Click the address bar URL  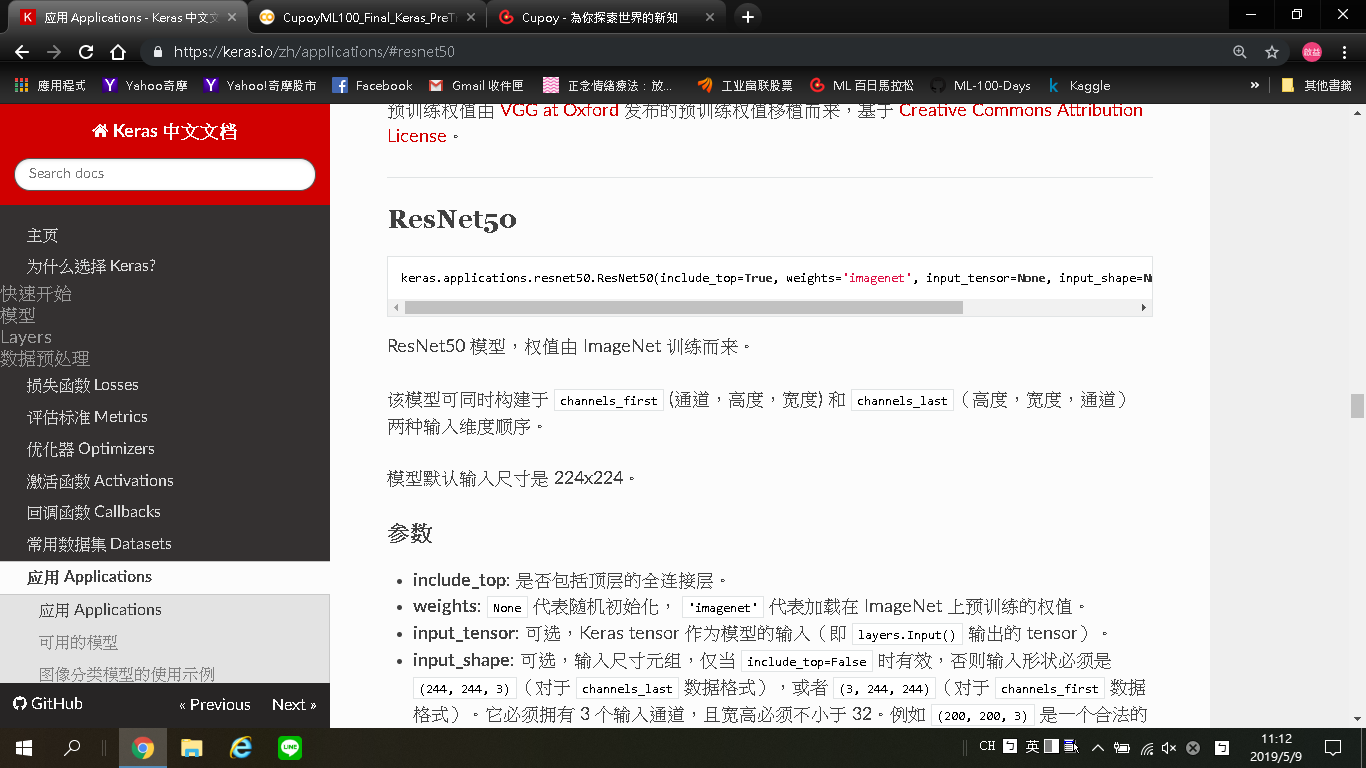[x=314, y=52]
